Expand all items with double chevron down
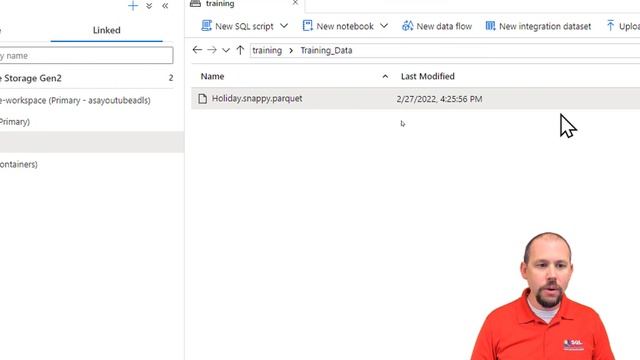Viewport: 640px width, 360px height. (x=149, y=6)
